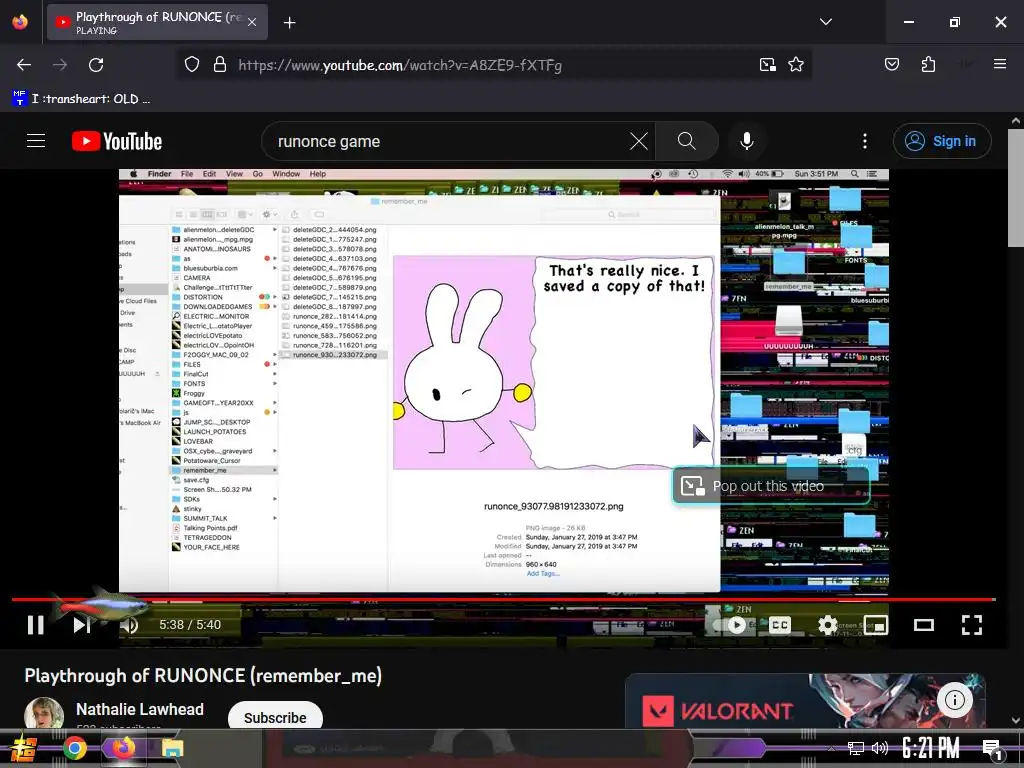Open Nathalie Lawhead channel avatar

tap(44, 713)
